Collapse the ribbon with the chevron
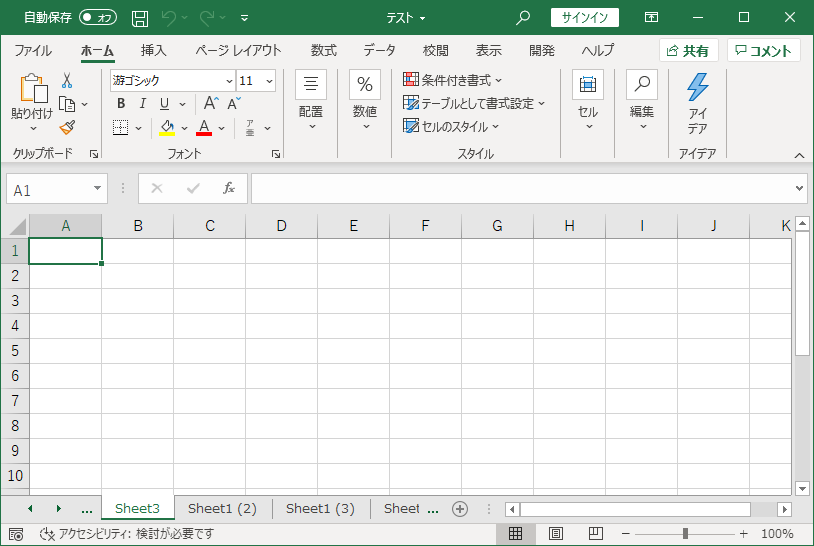The image size is (814, 546). (799, 155)
